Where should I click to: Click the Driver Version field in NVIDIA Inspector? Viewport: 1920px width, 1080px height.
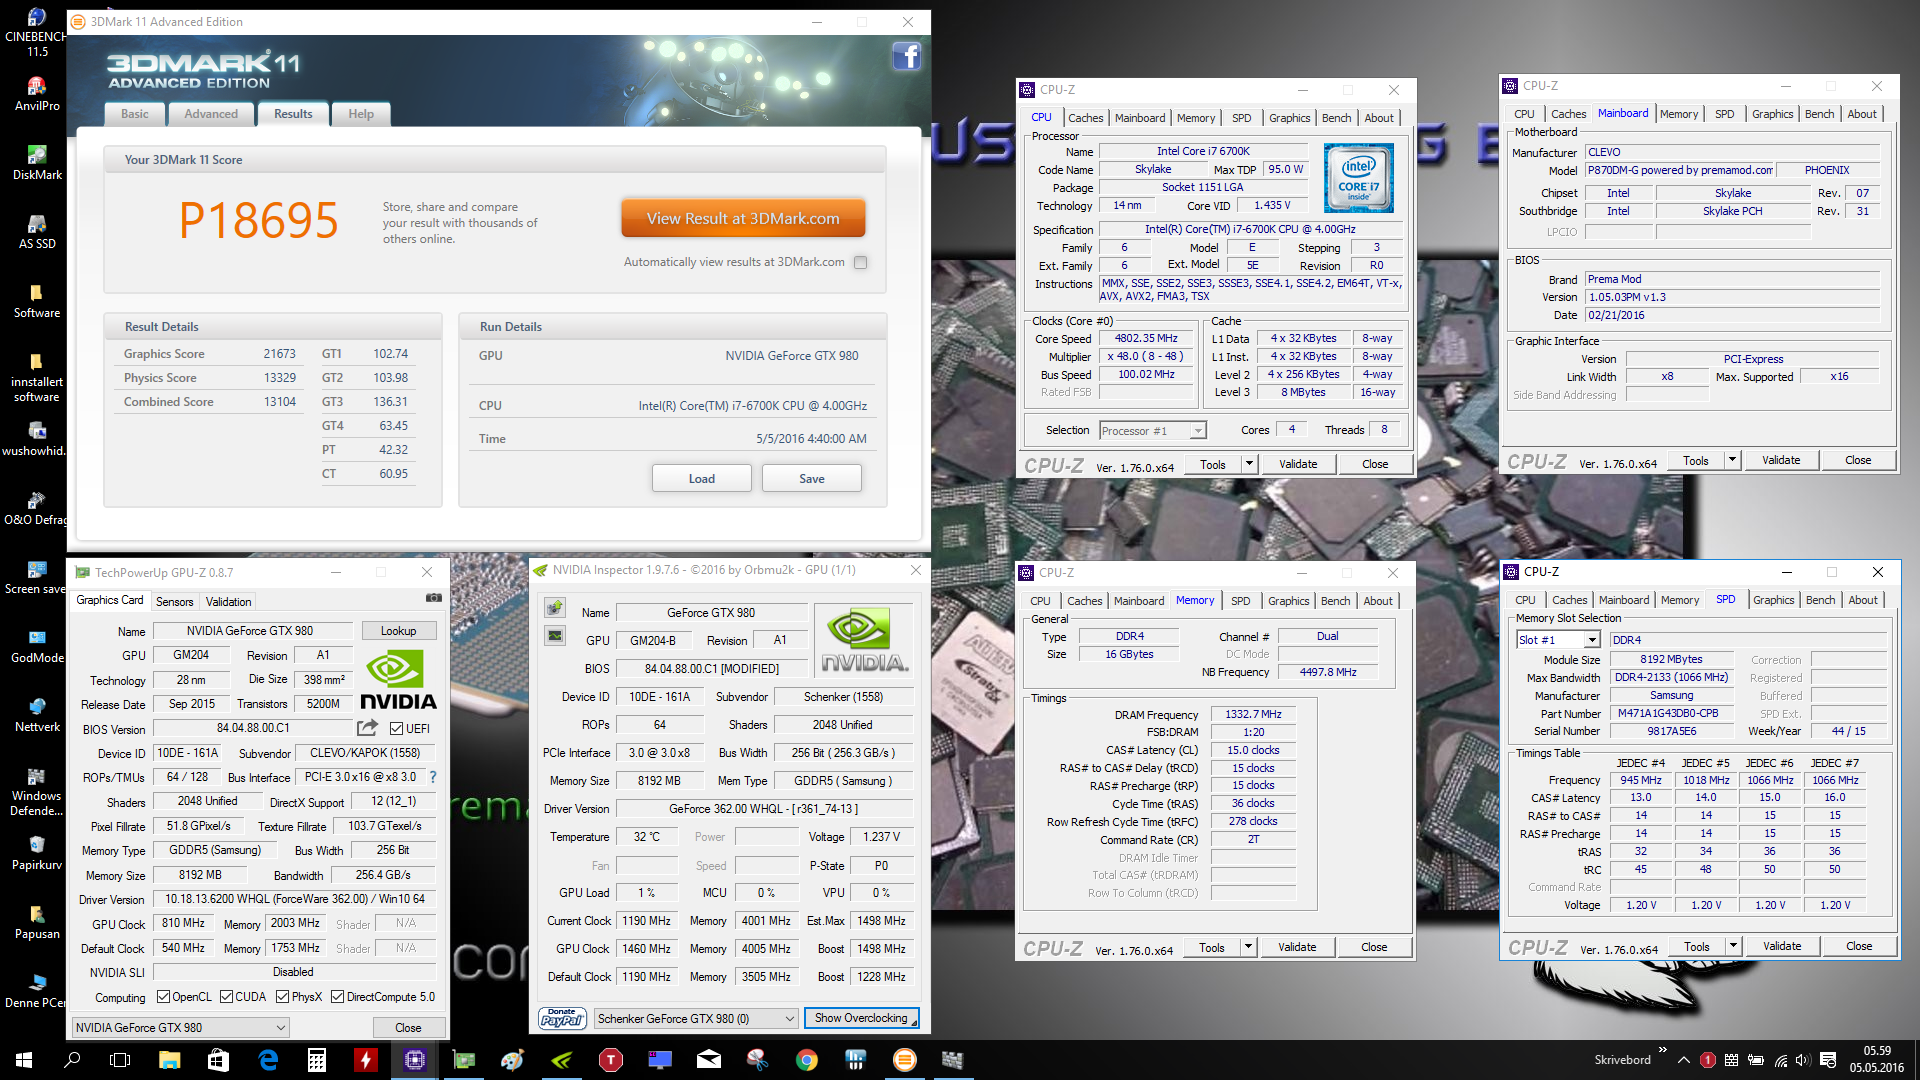pyautogui.click(x=763, y=808)
